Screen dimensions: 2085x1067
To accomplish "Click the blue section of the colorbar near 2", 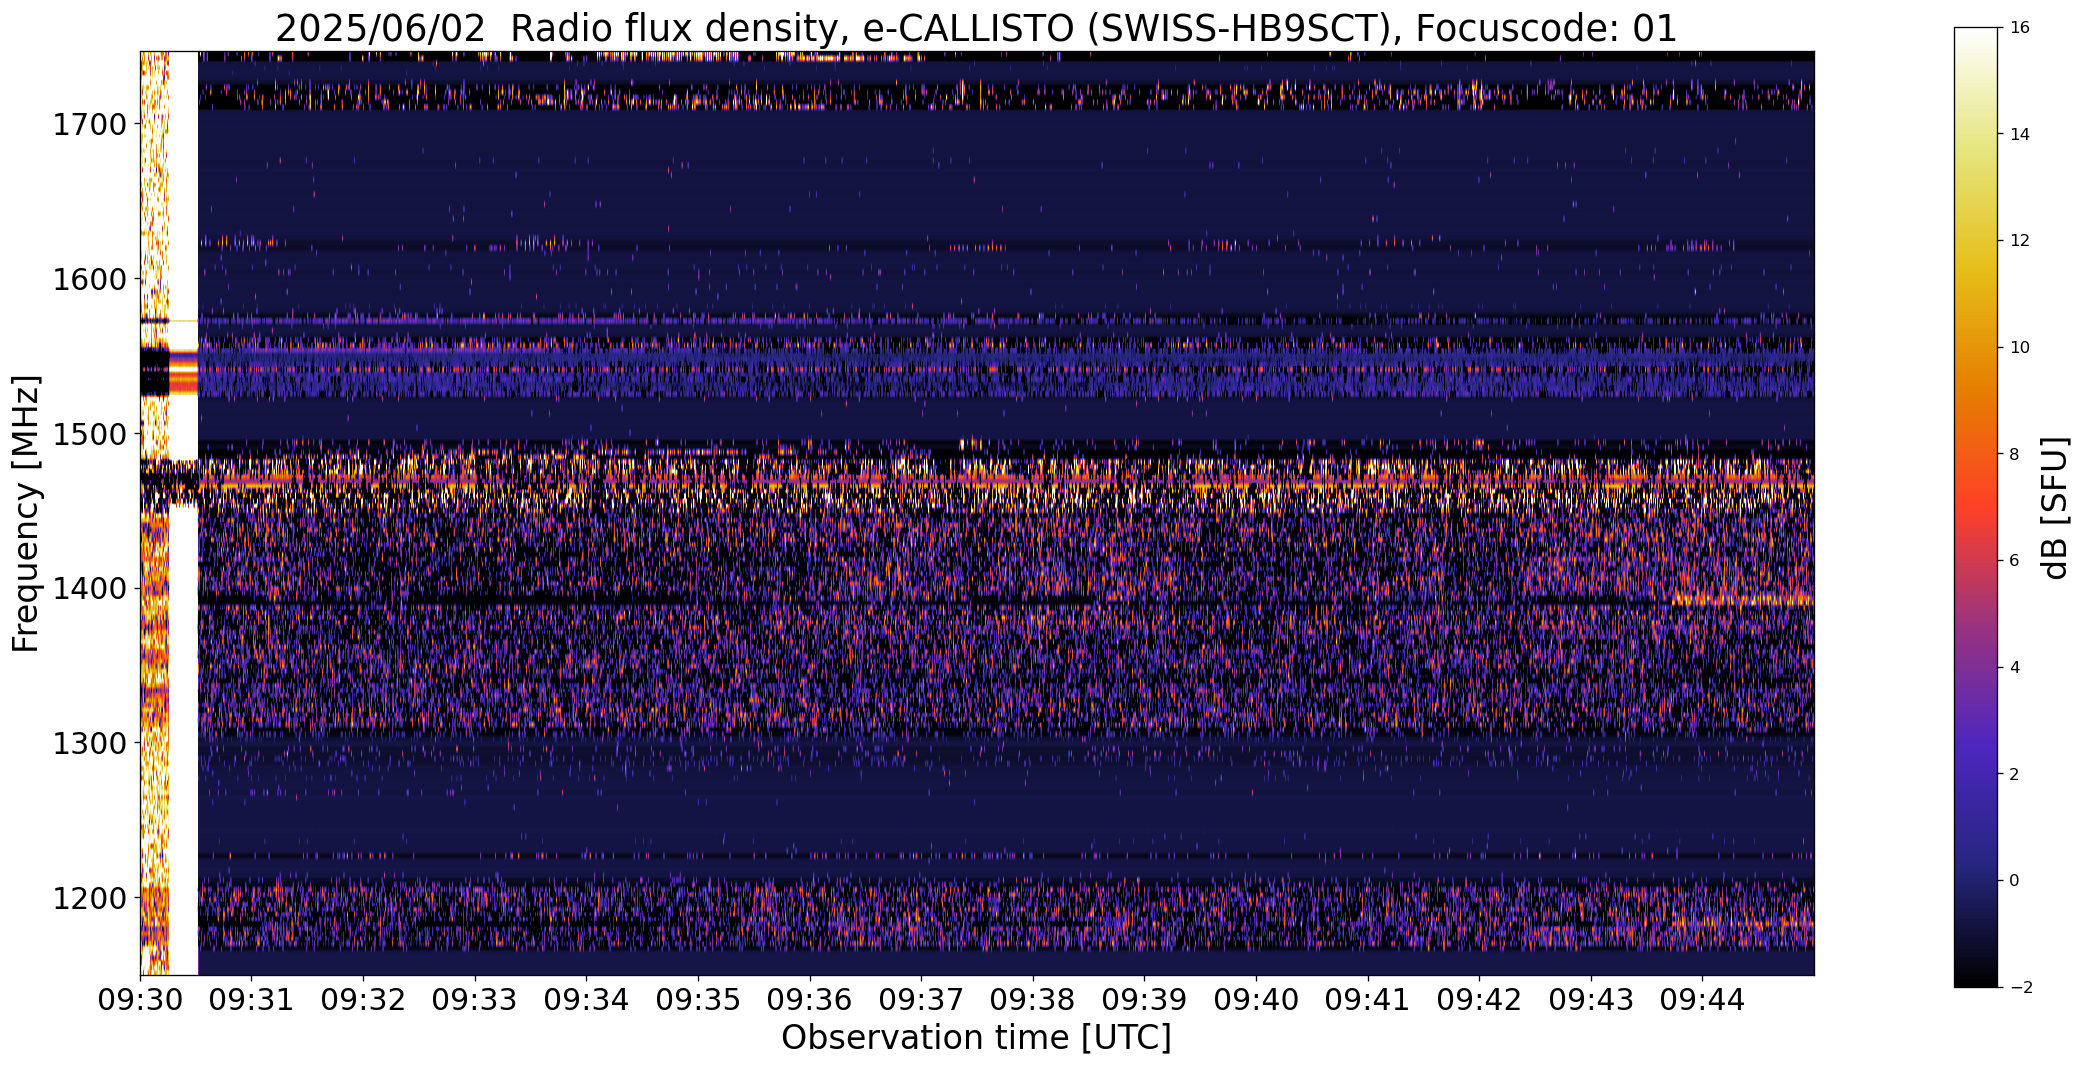I will 1977,774.
